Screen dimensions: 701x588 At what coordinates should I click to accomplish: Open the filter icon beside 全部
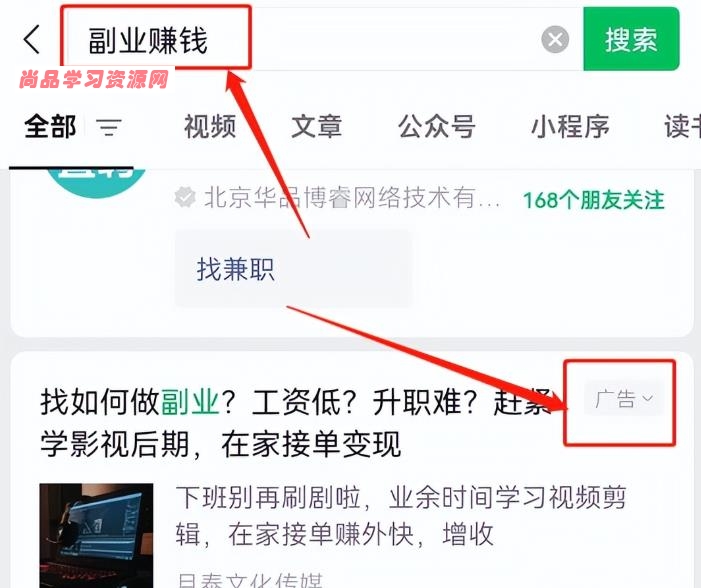109,127
